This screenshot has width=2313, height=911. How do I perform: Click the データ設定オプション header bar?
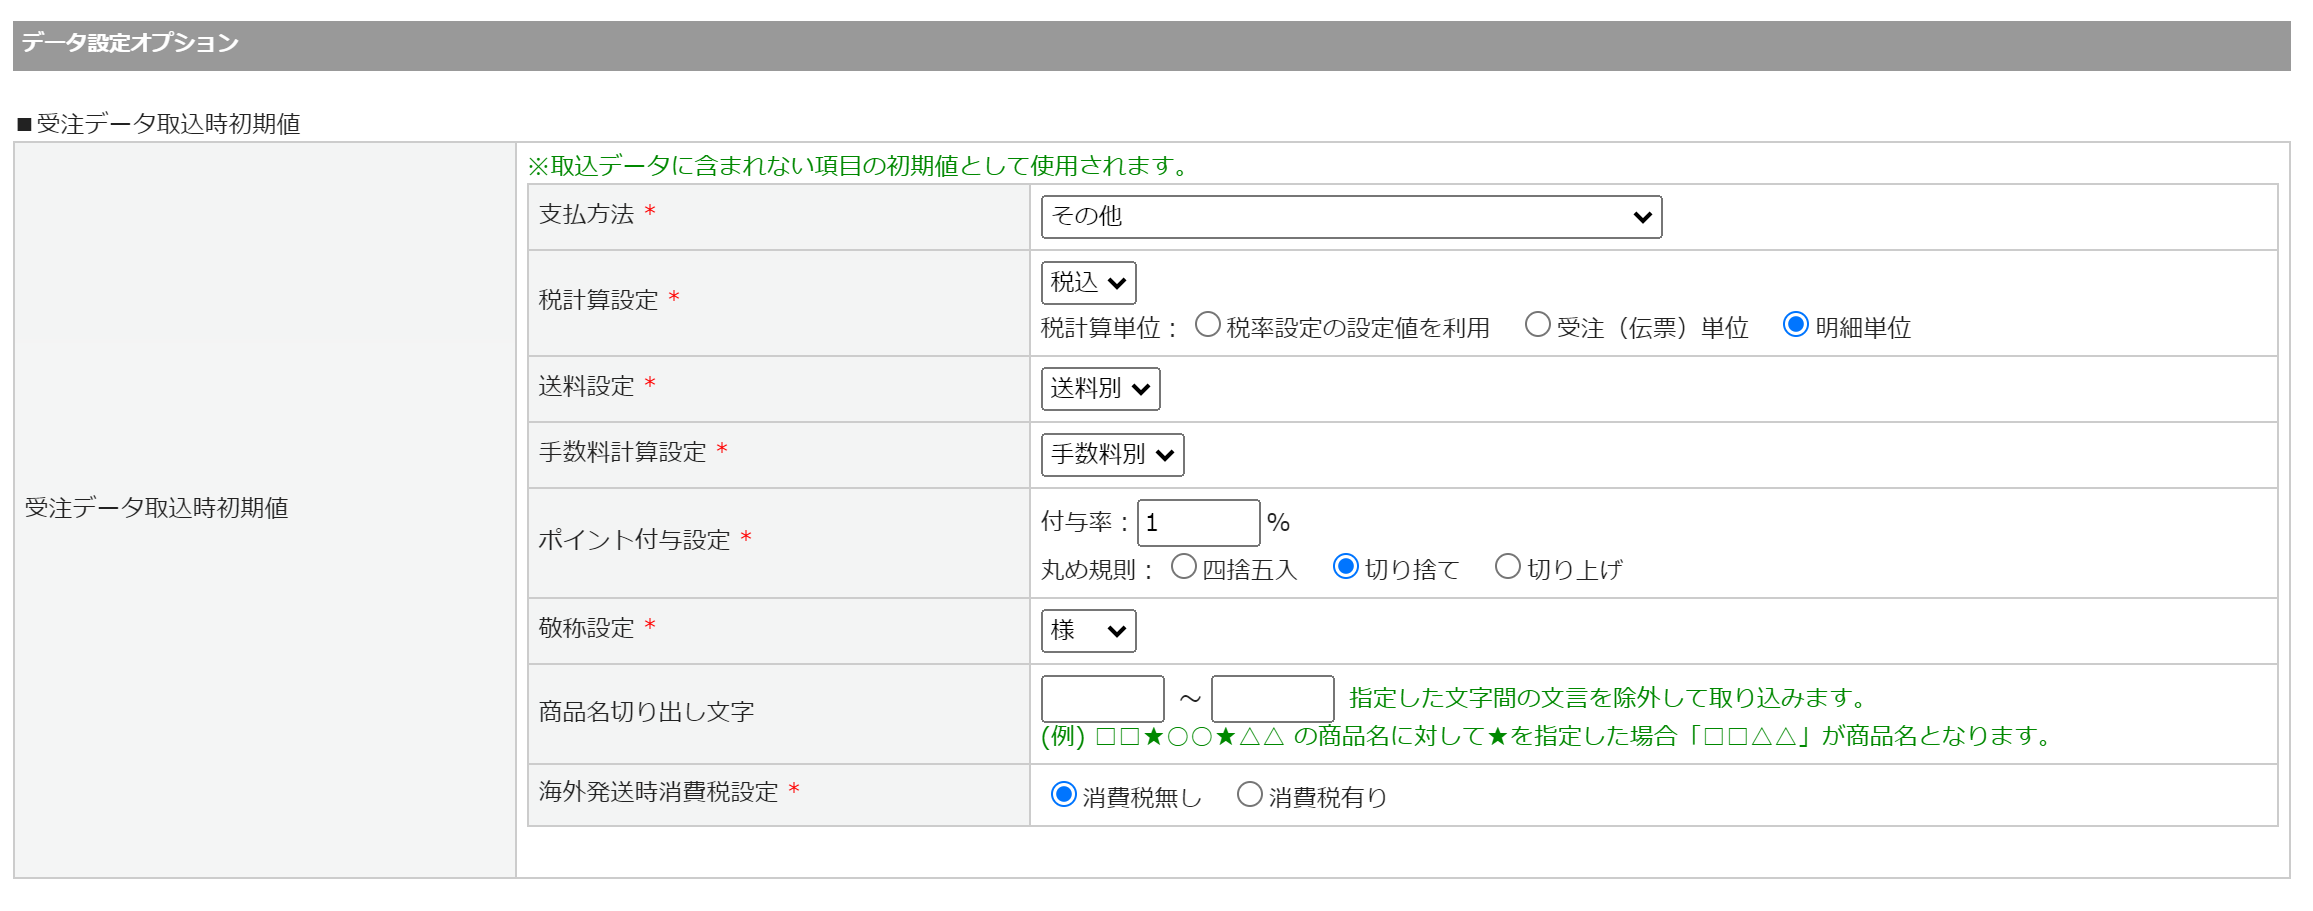tap(1150, 45)
